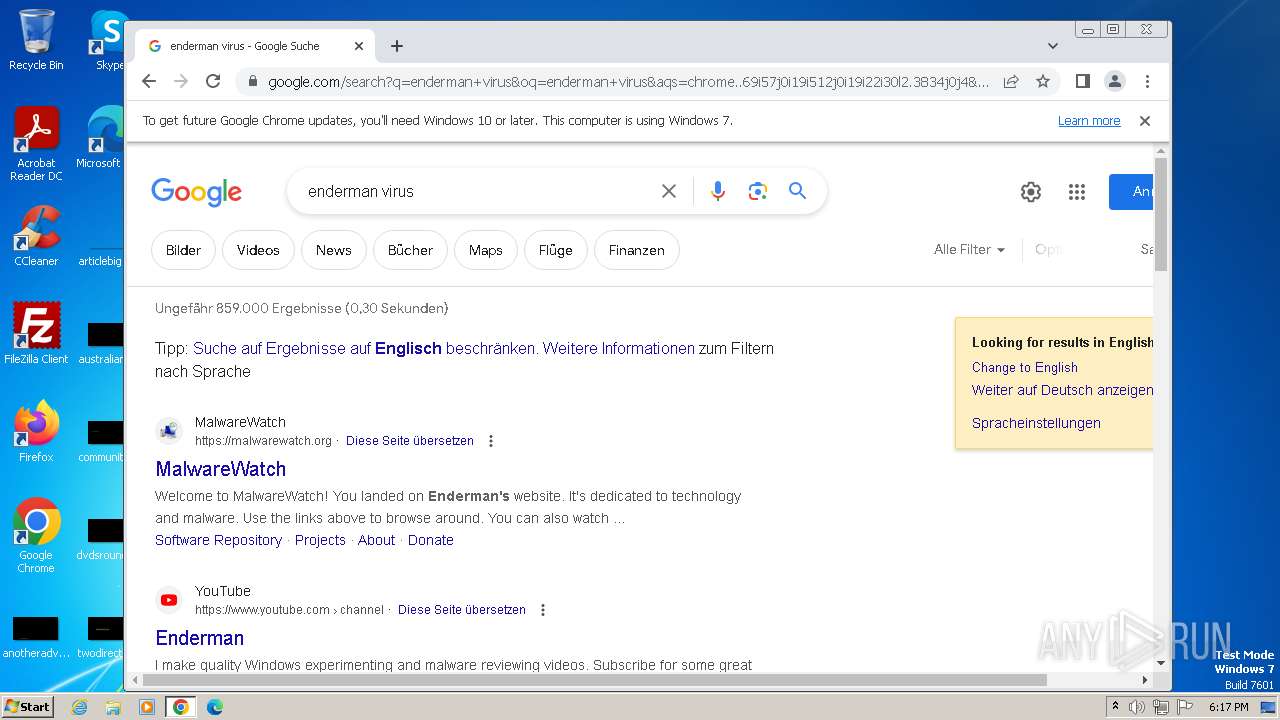Restrict results to Englisch link
This screenshot has height=720, width=1280.
pos(365,348)
